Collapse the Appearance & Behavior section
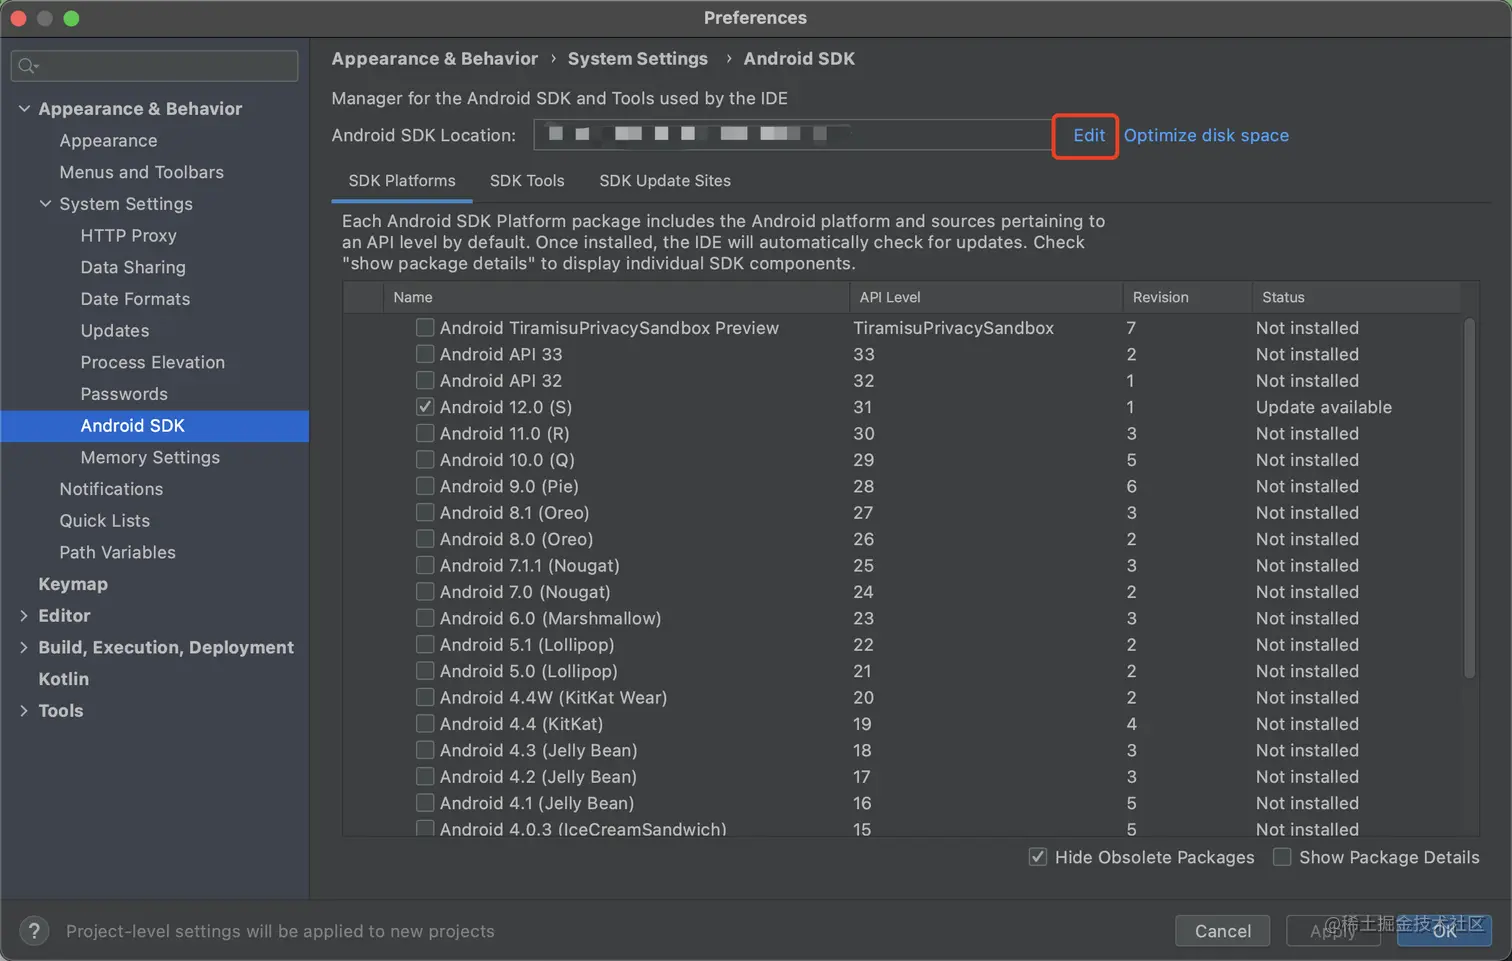Screen dimensions: 1512x961 pyautogui.click(x=24, y=108)
